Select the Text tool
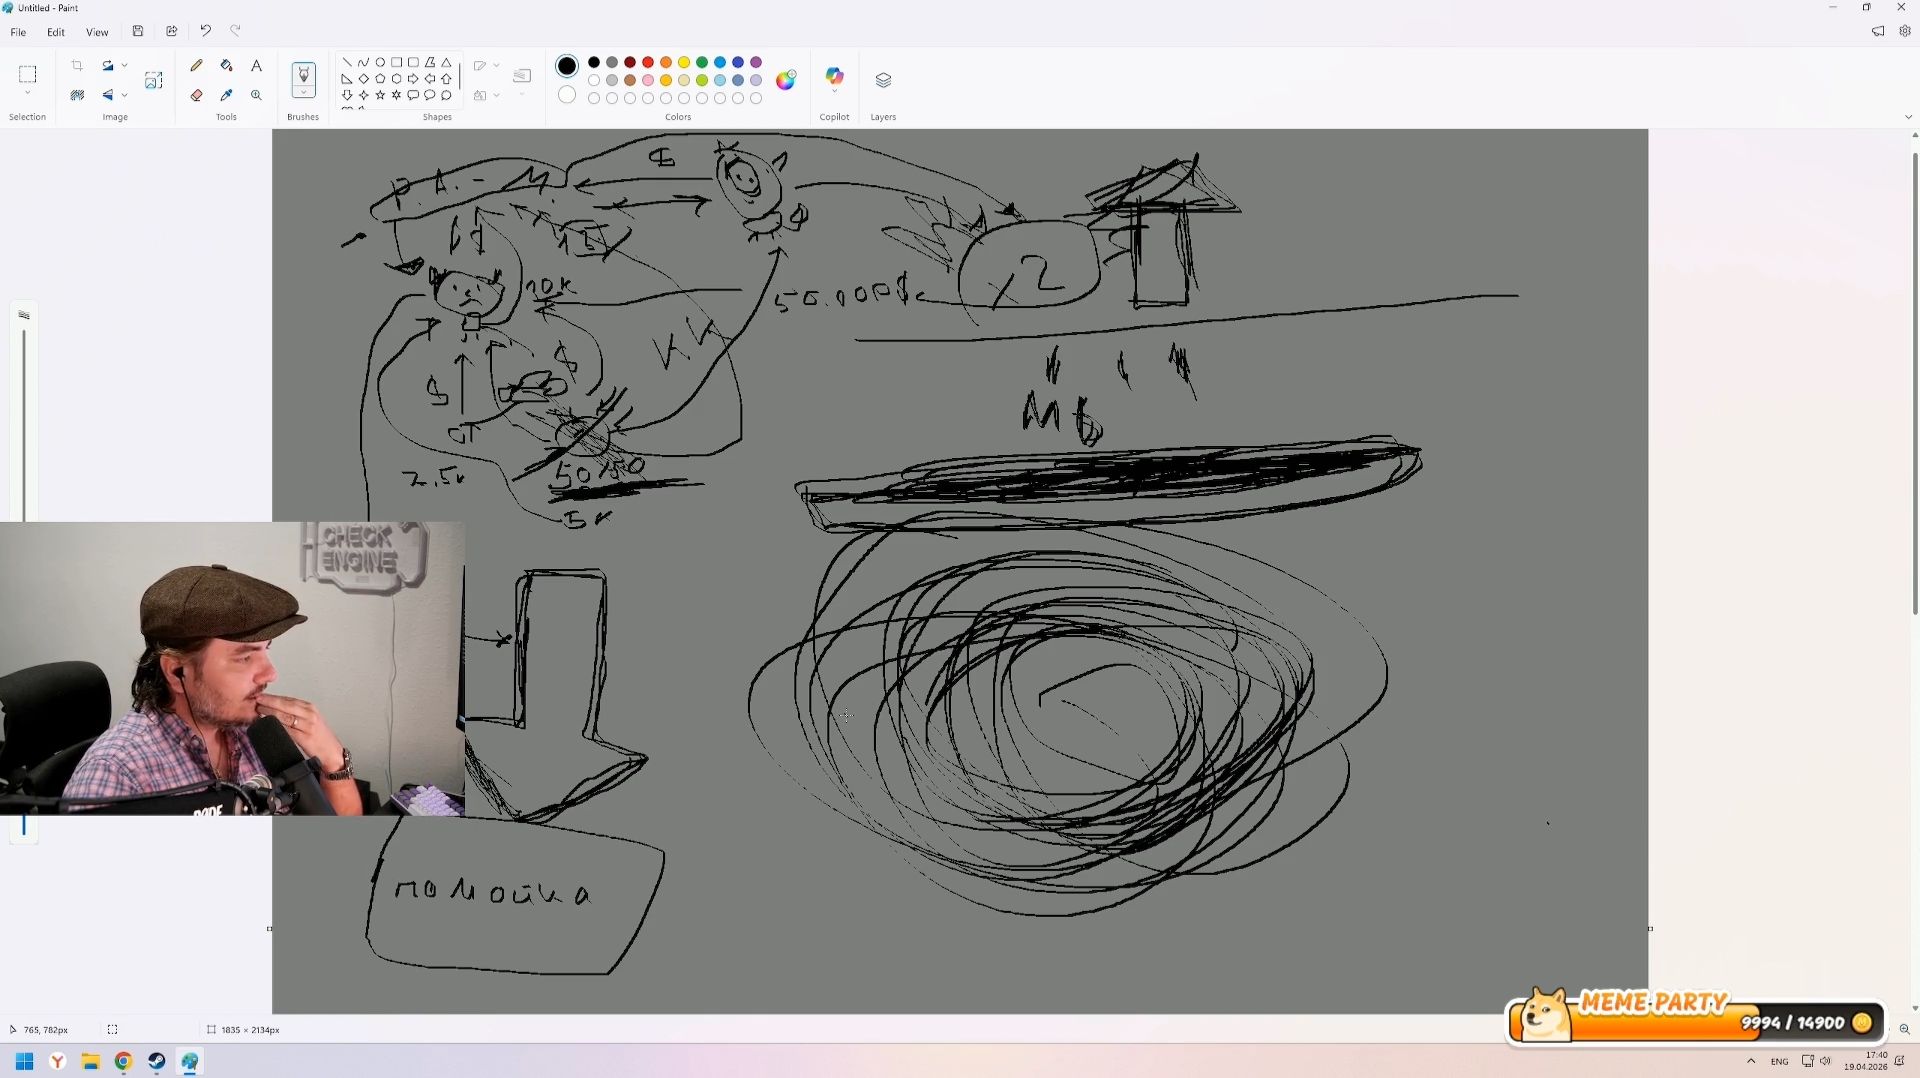Image resolution: width=1920 pixels, height=1078 pixels. point(256,66)
